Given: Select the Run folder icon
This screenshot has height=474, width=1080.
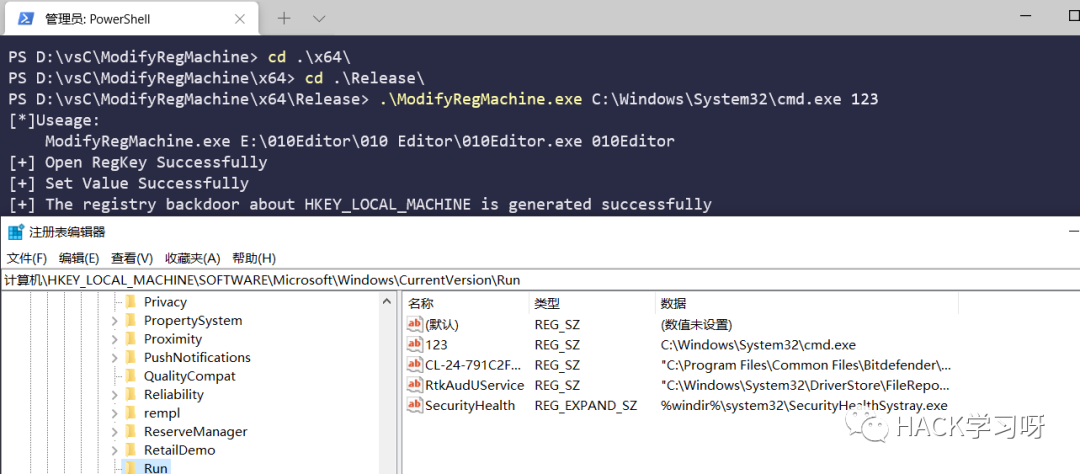Looking at the screenshot, I should 131,468.
